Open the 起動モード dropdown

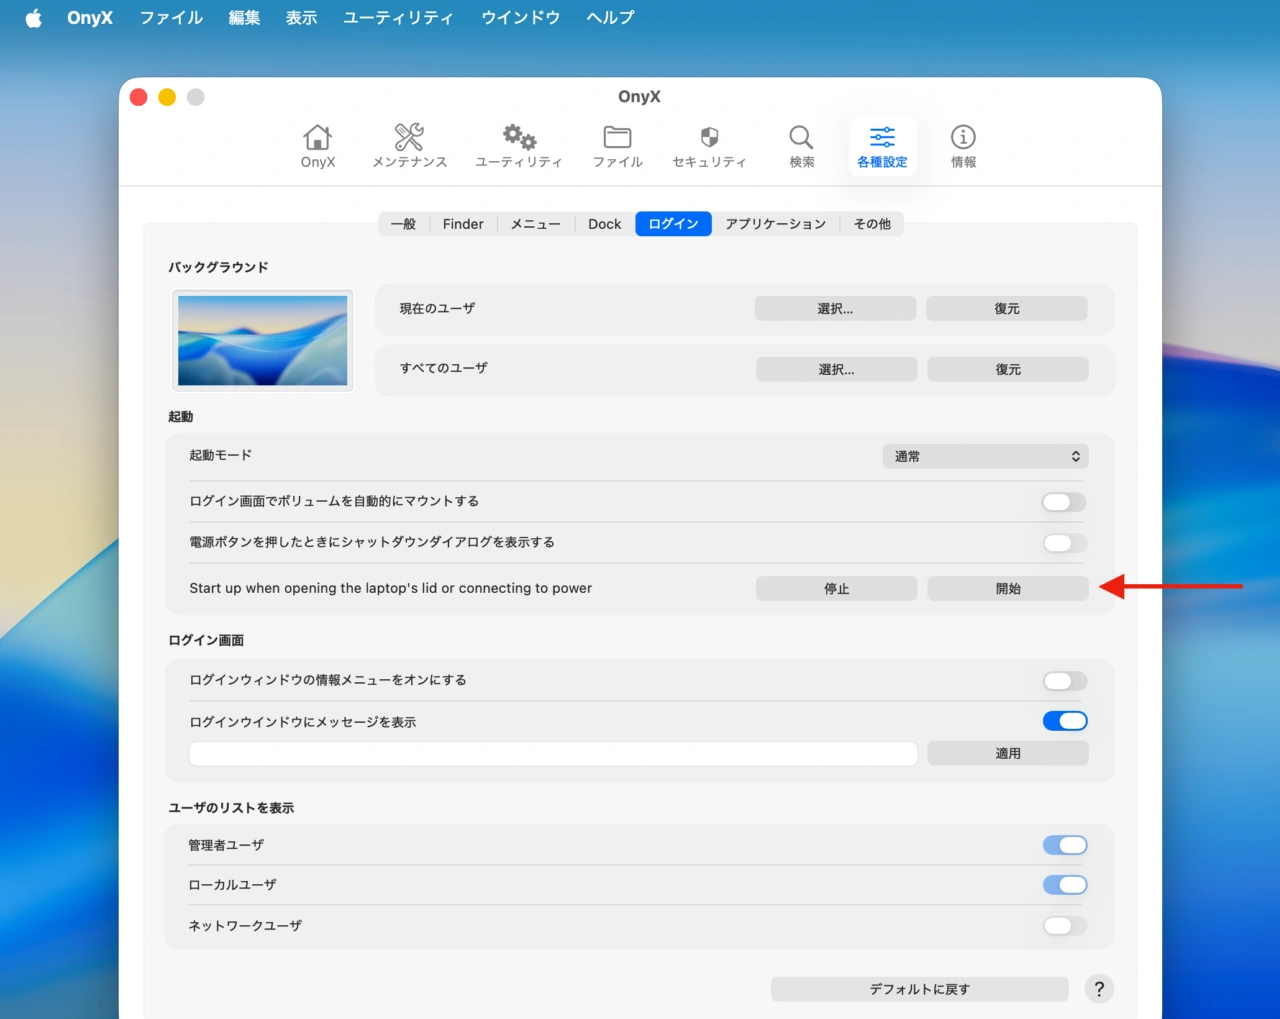click(x=985, y=456)
